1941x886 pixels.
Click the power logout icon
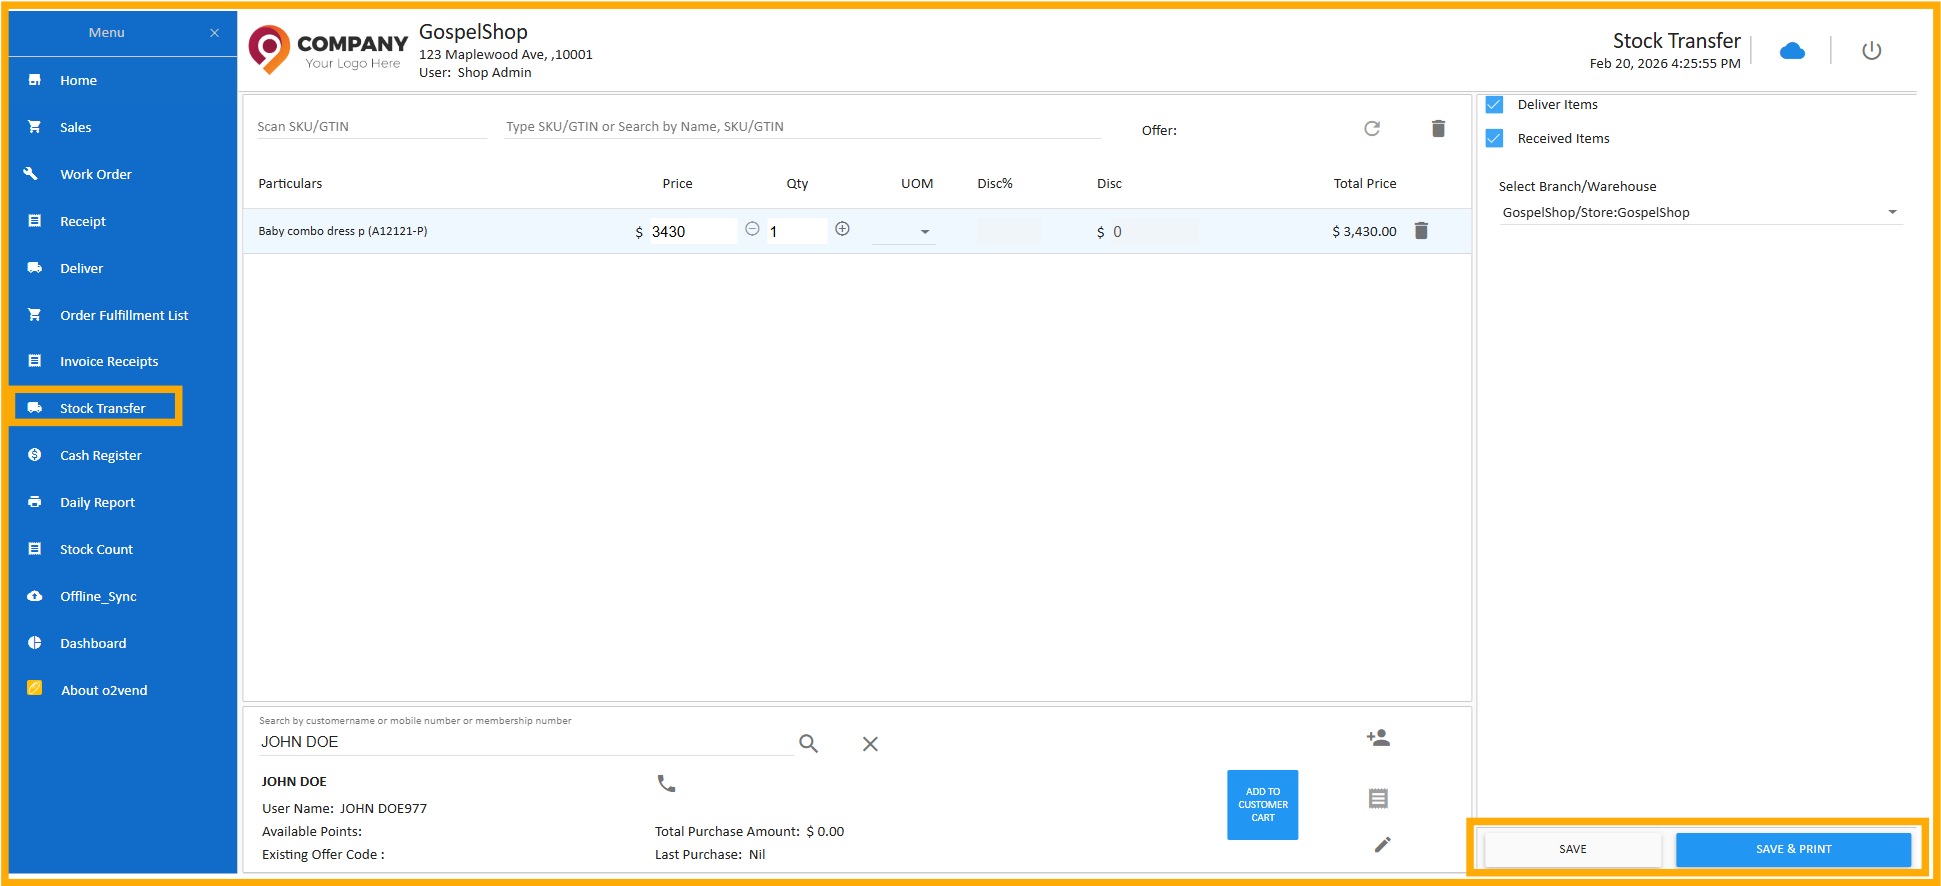[1871, 51]
